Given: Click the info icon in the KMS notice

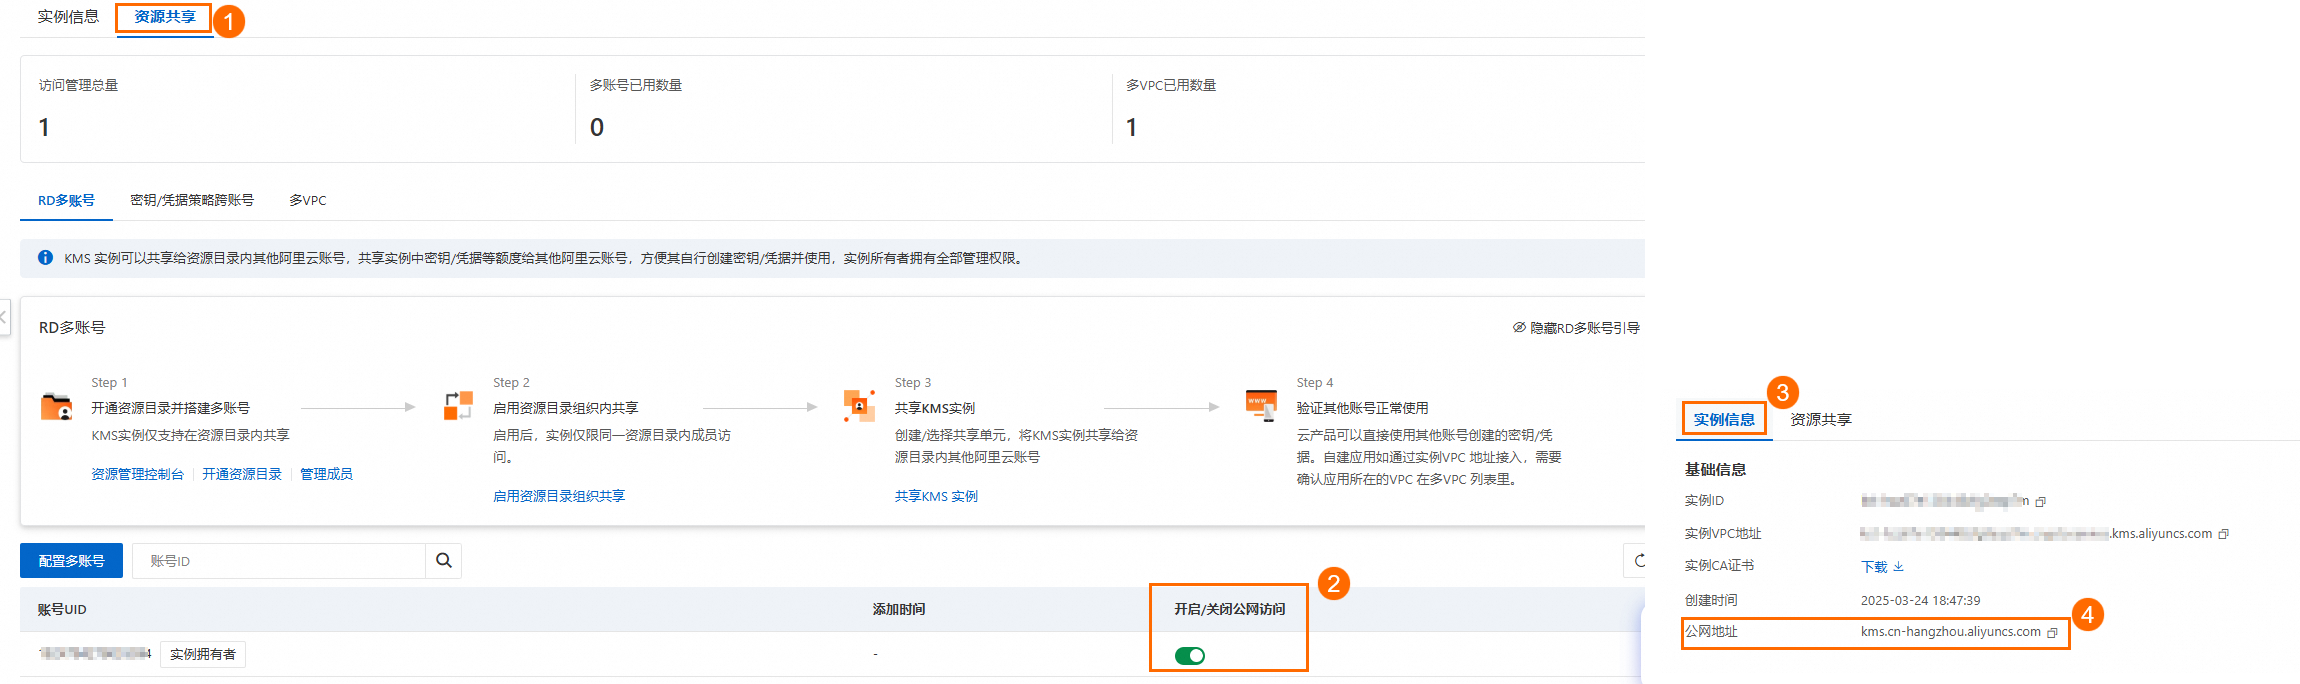Looking at the screenshot, I should (x=45, y=258).
